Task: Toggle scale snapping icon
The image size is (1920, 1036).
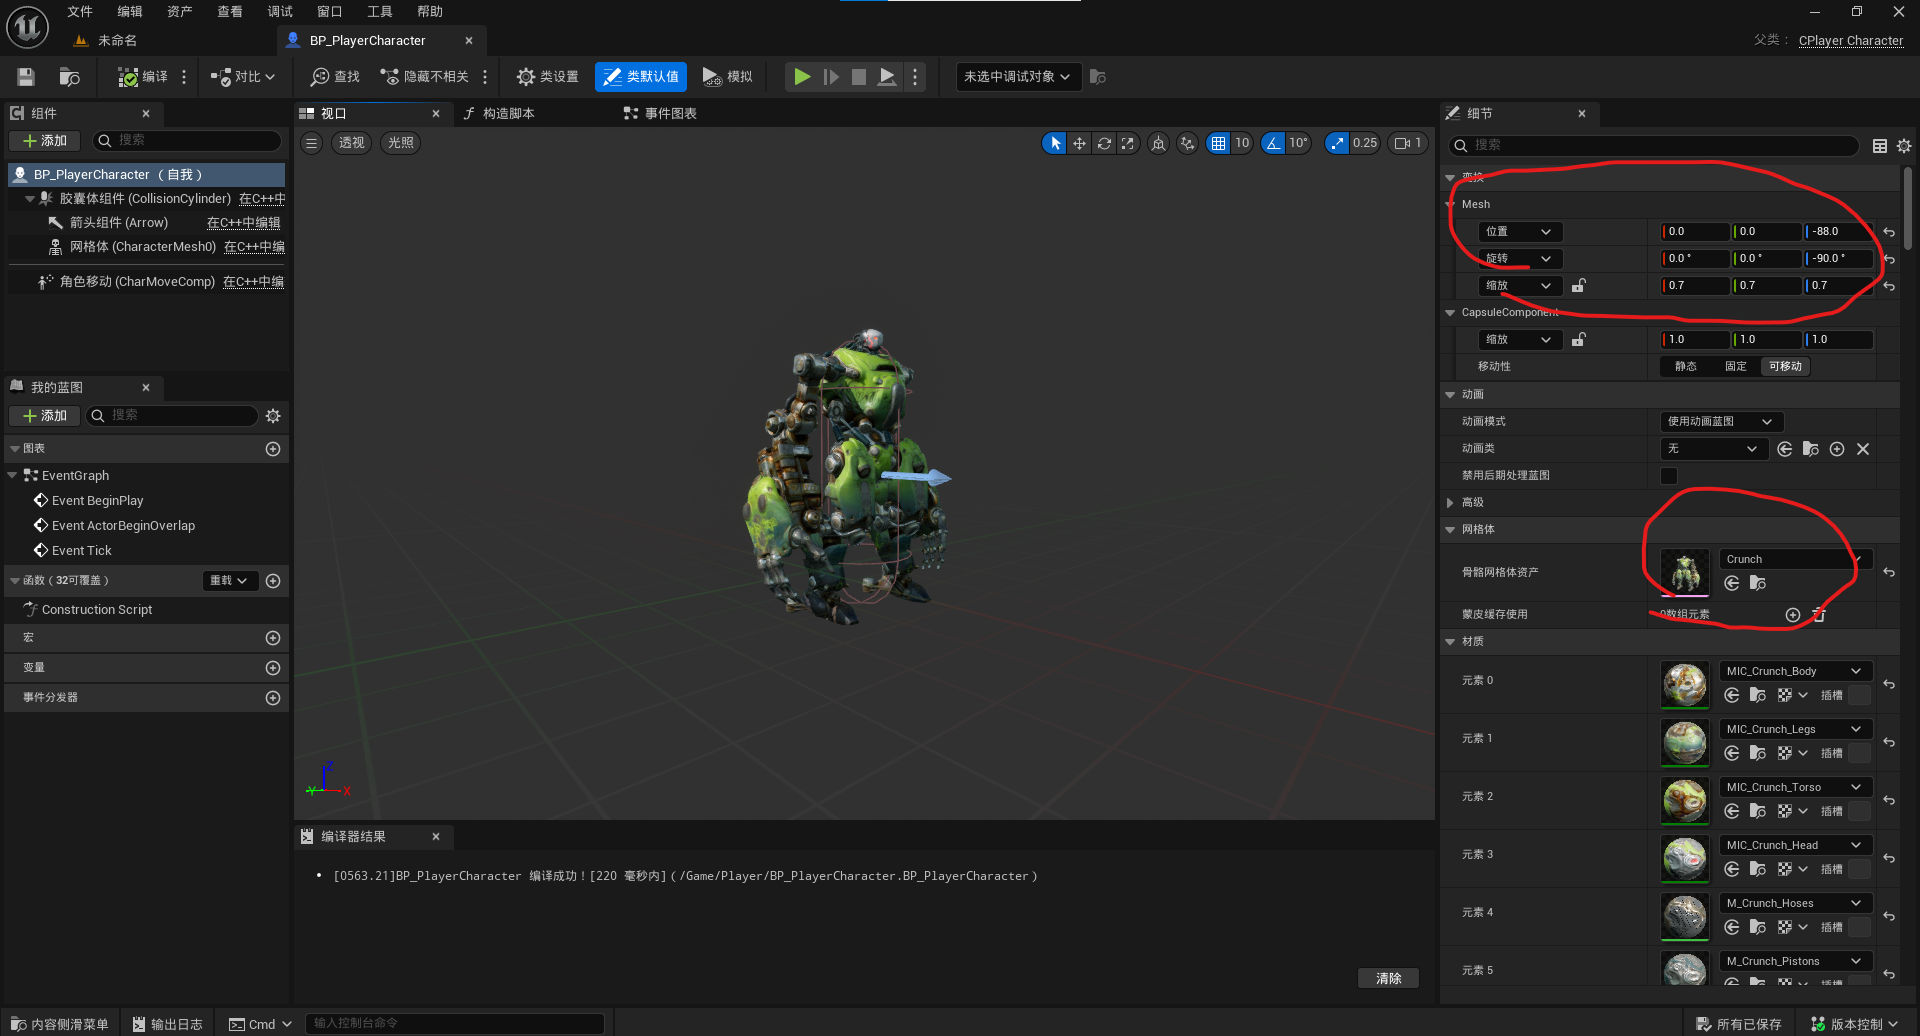Action: 1337,143
